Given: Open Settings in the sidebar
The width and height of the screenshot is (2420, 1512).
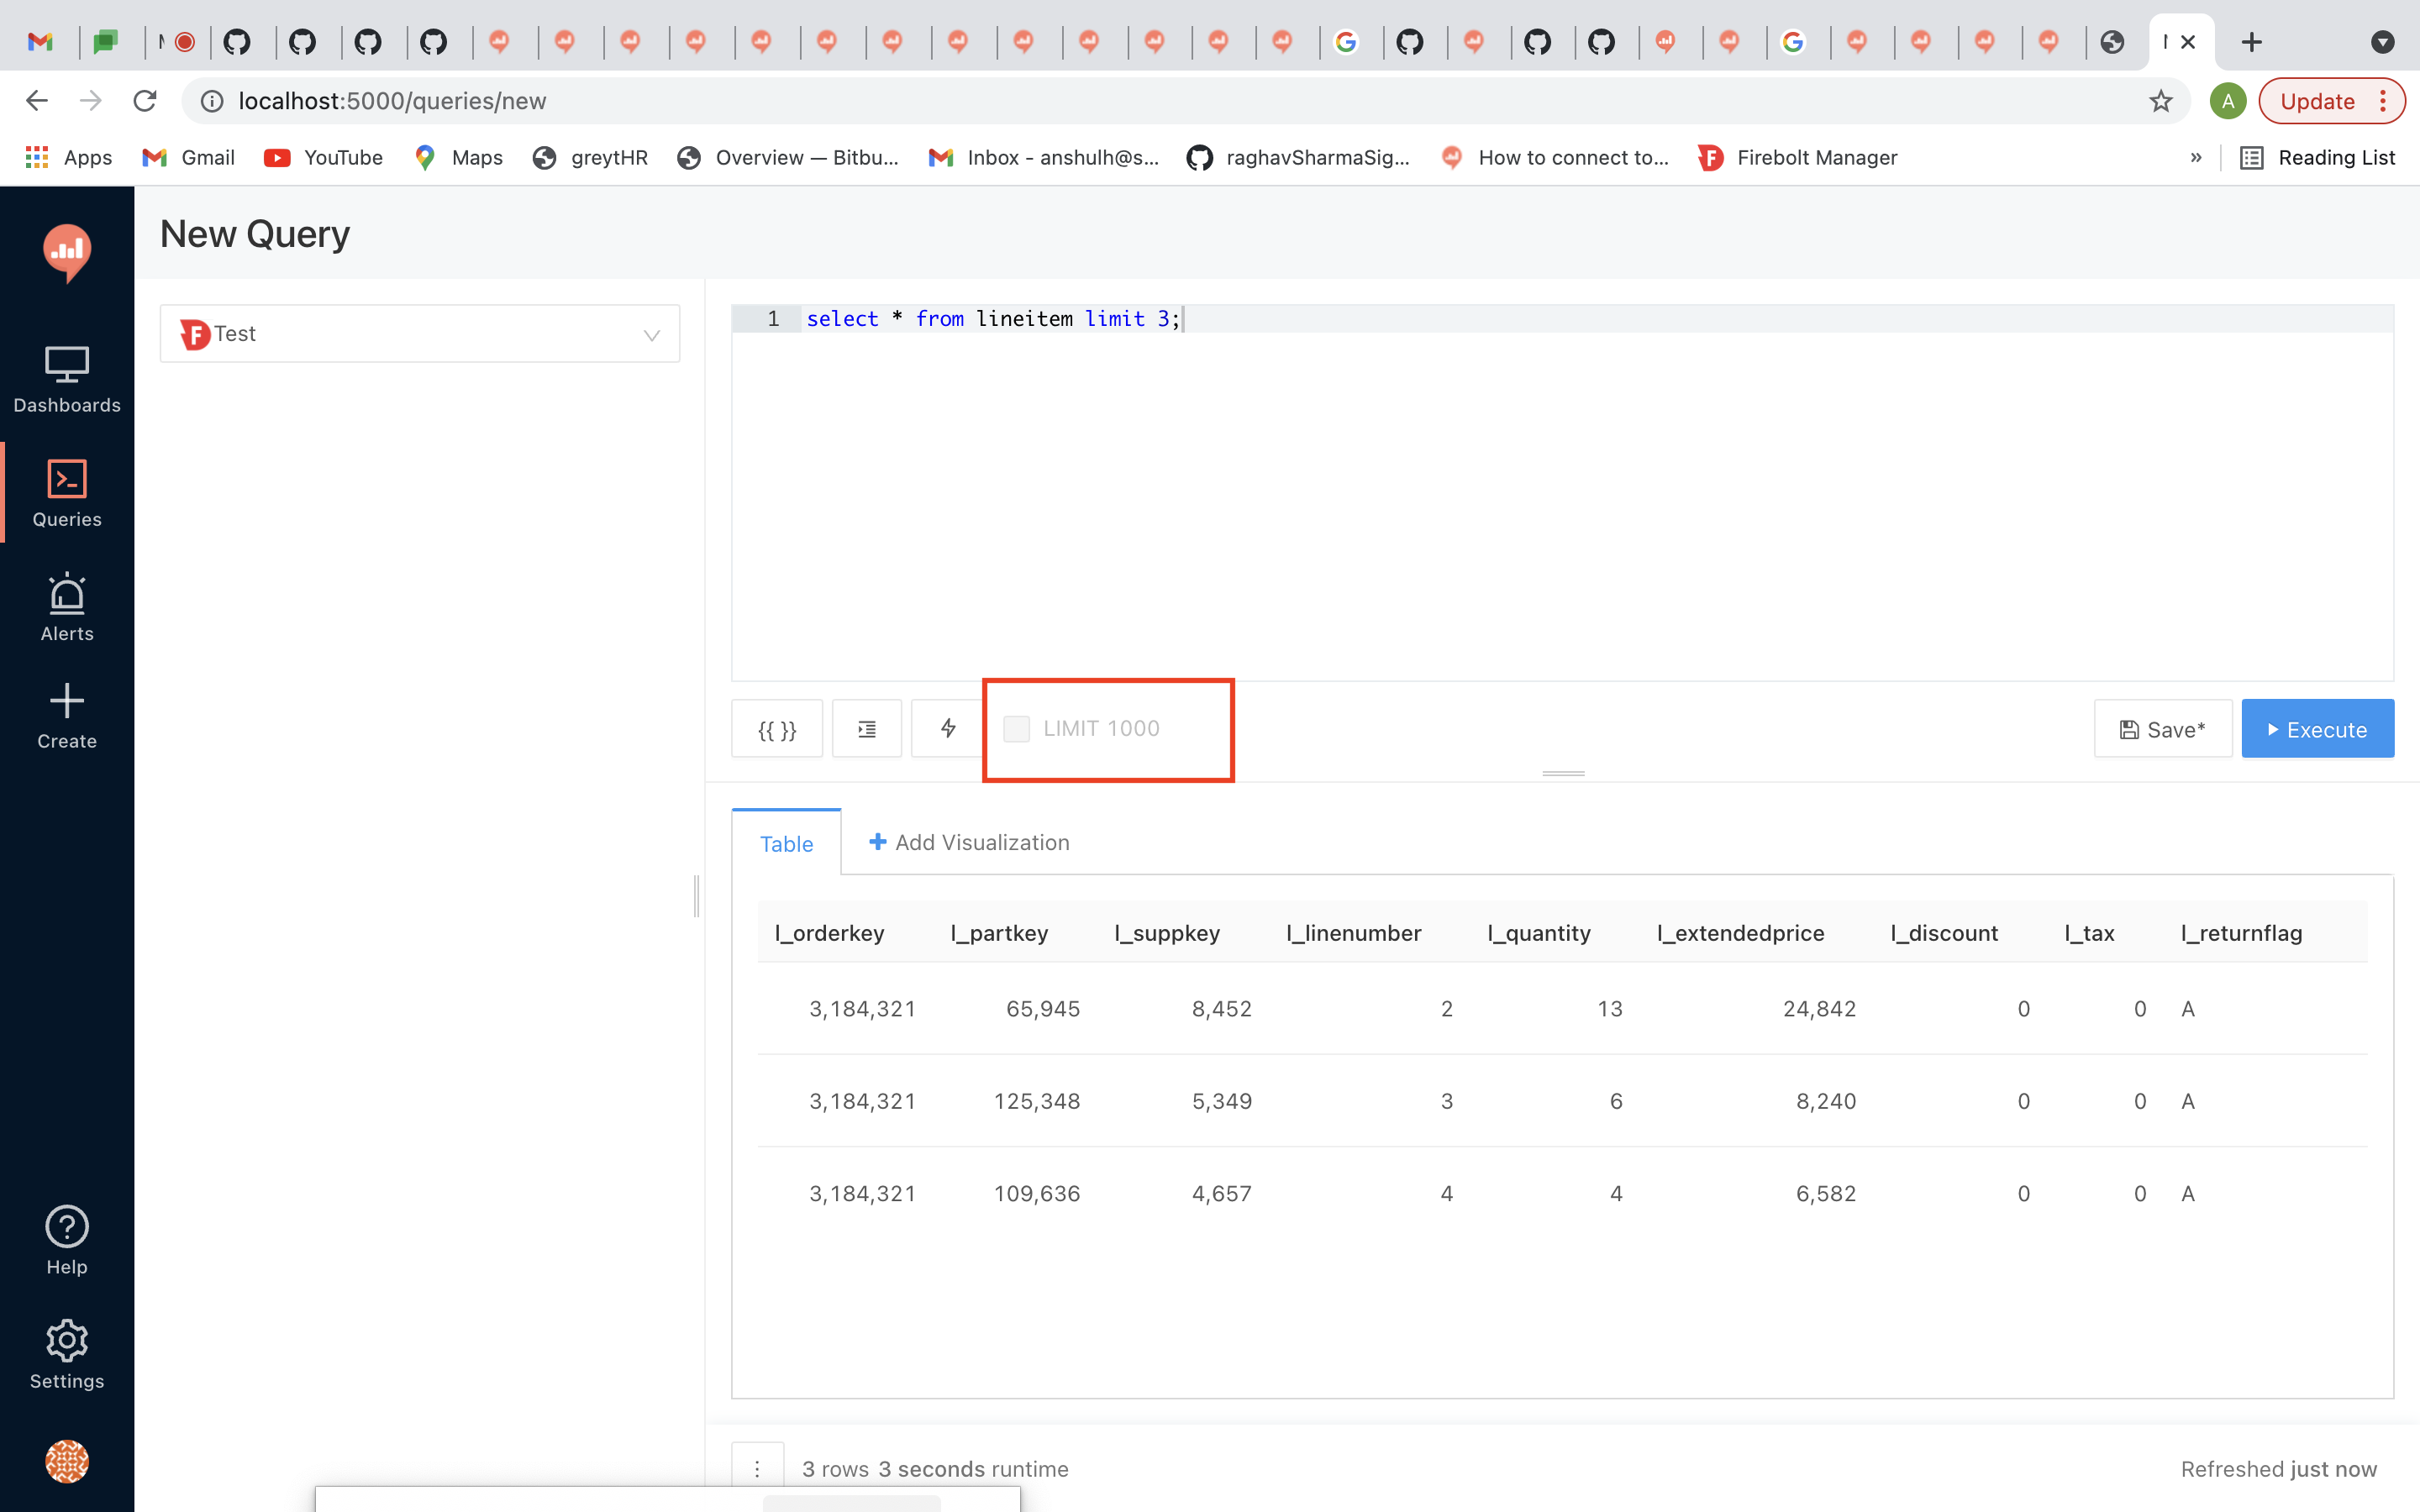Looking at the screenshot, I should click(x=67, y=1355).
